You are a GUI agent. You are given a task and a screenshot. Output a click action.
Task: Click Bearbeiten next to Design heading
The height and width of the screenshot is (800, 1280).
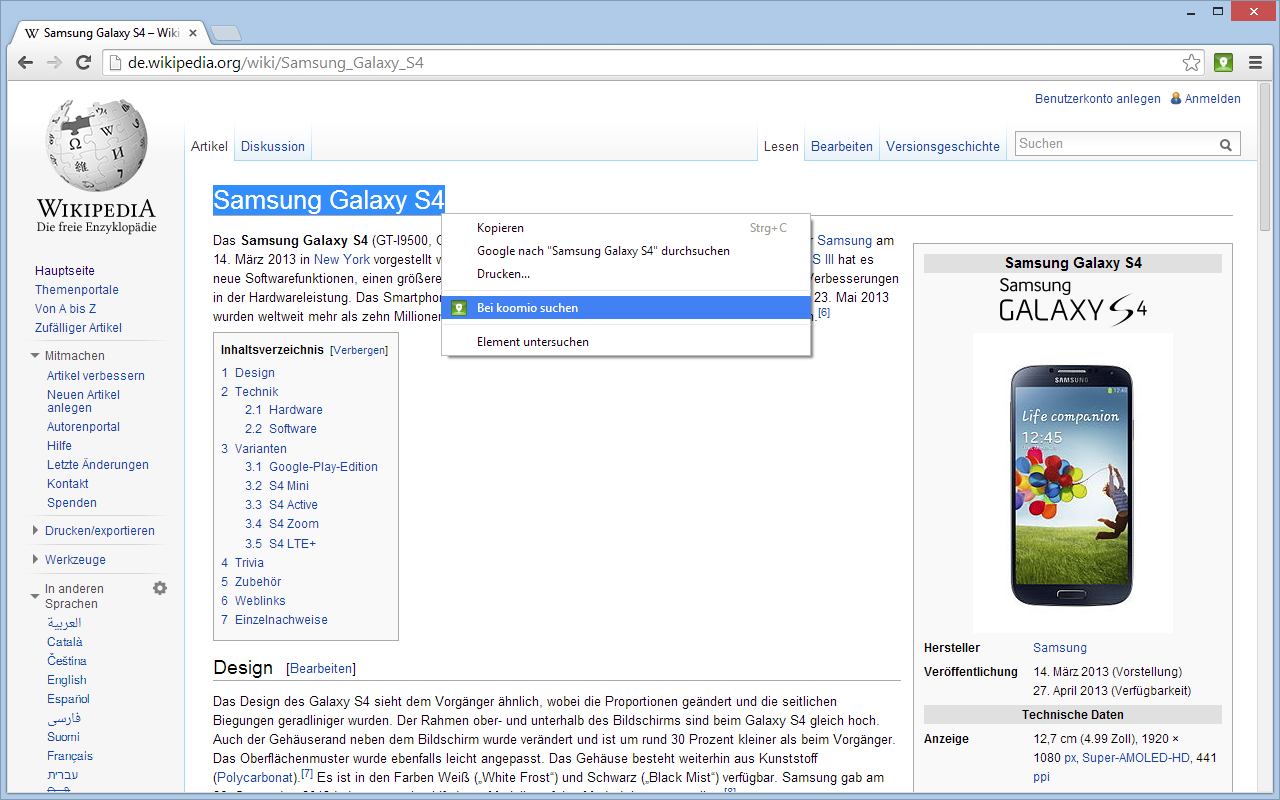[321, 668]
